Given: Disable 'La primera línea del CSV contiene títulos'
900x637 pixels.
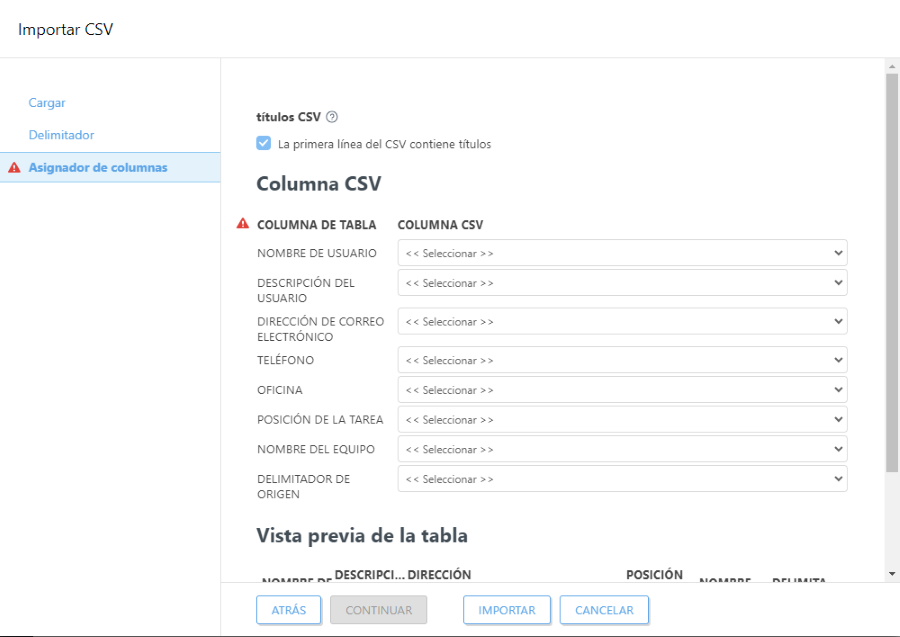Looking at the screenshot, I should (263, 143).
